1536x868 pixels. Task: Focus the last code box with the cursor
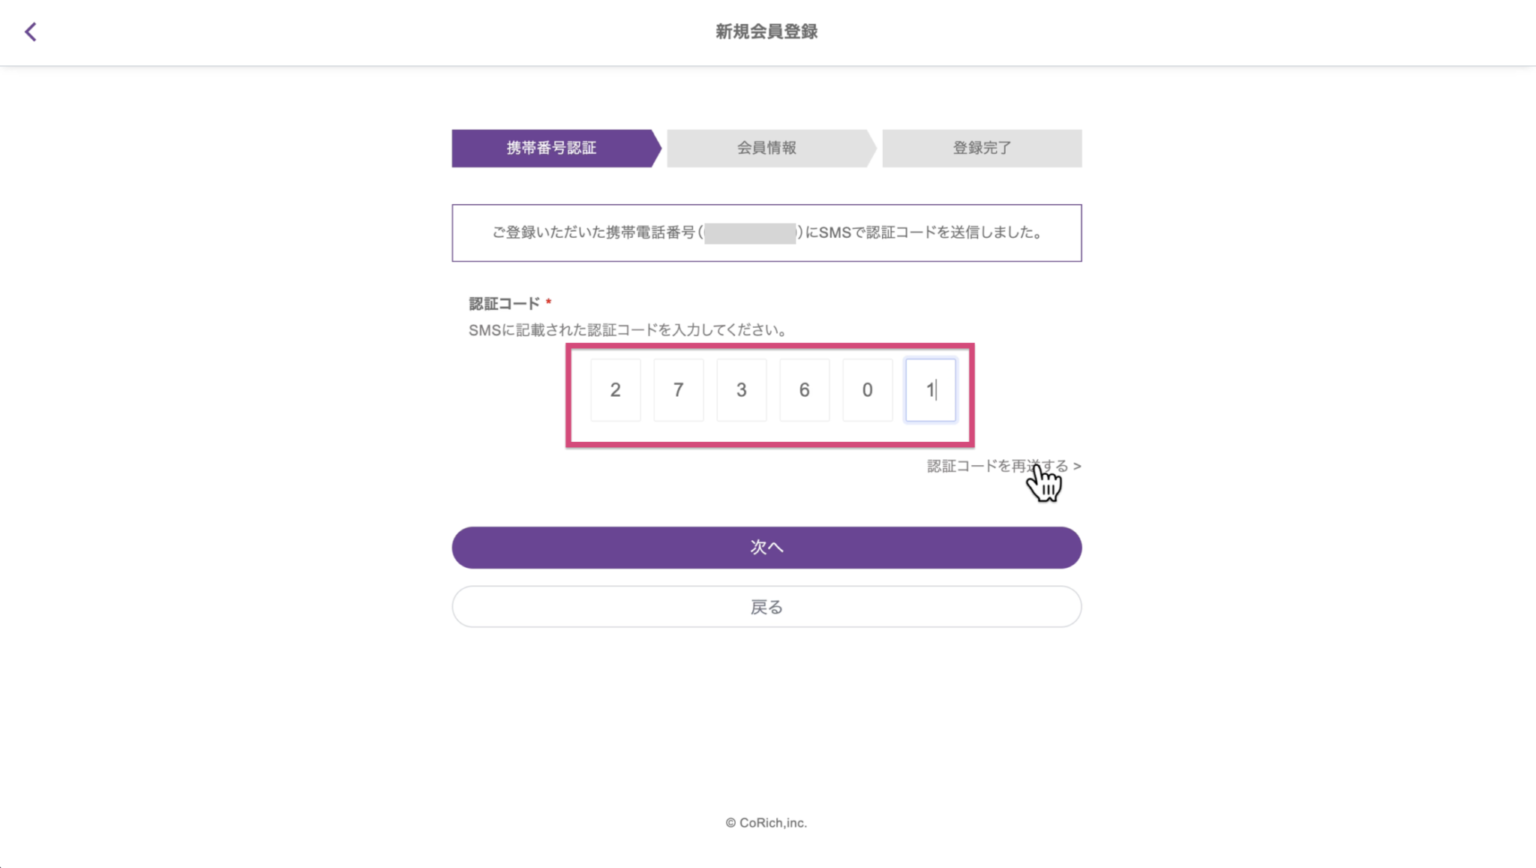tap(930, 390)
